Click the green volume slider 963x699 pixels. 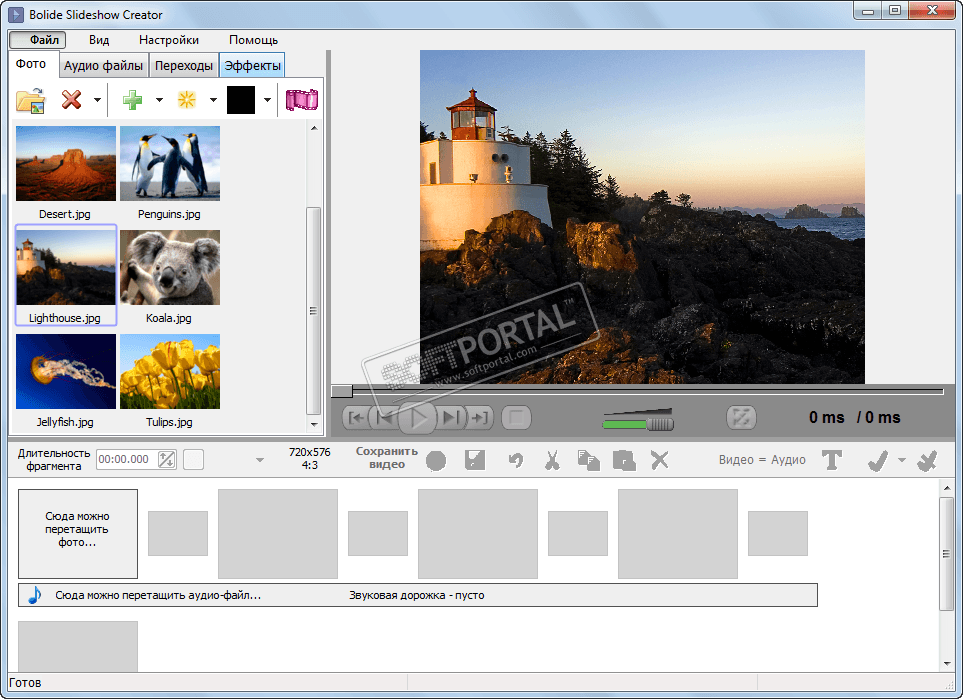pyautogui.click(x=637, y=424)
